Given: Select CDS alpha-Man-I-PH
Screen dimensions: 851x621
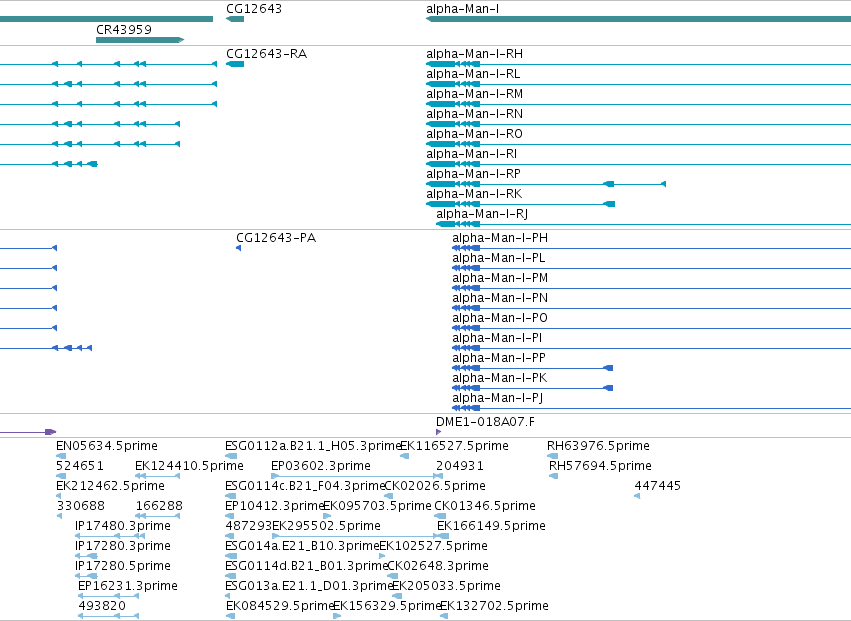Looking at the screenshot, I should (x=651, y=248).
